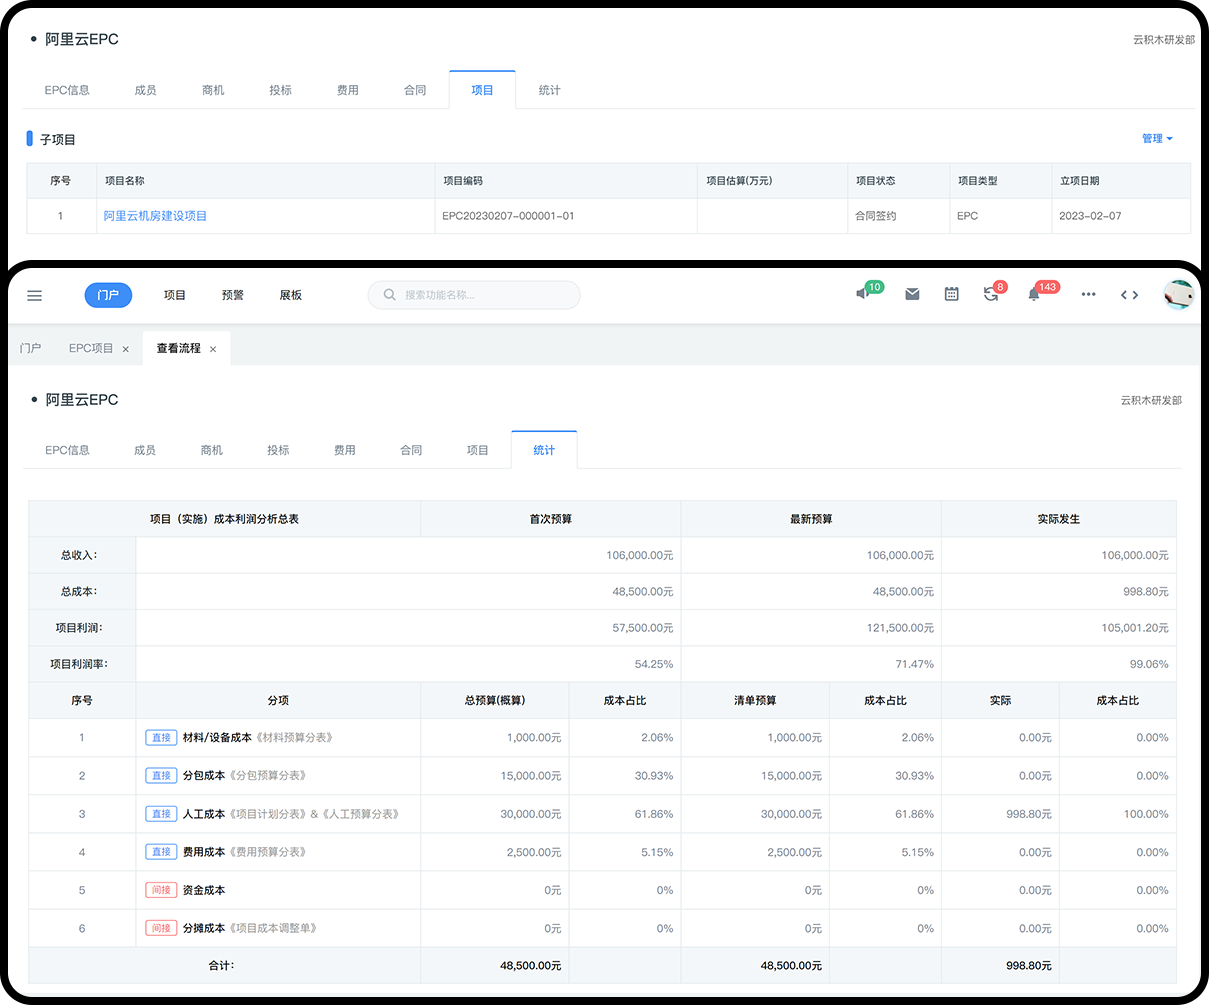
Task: Select the 预警 top menu item
Action: [x=233, y=295]
